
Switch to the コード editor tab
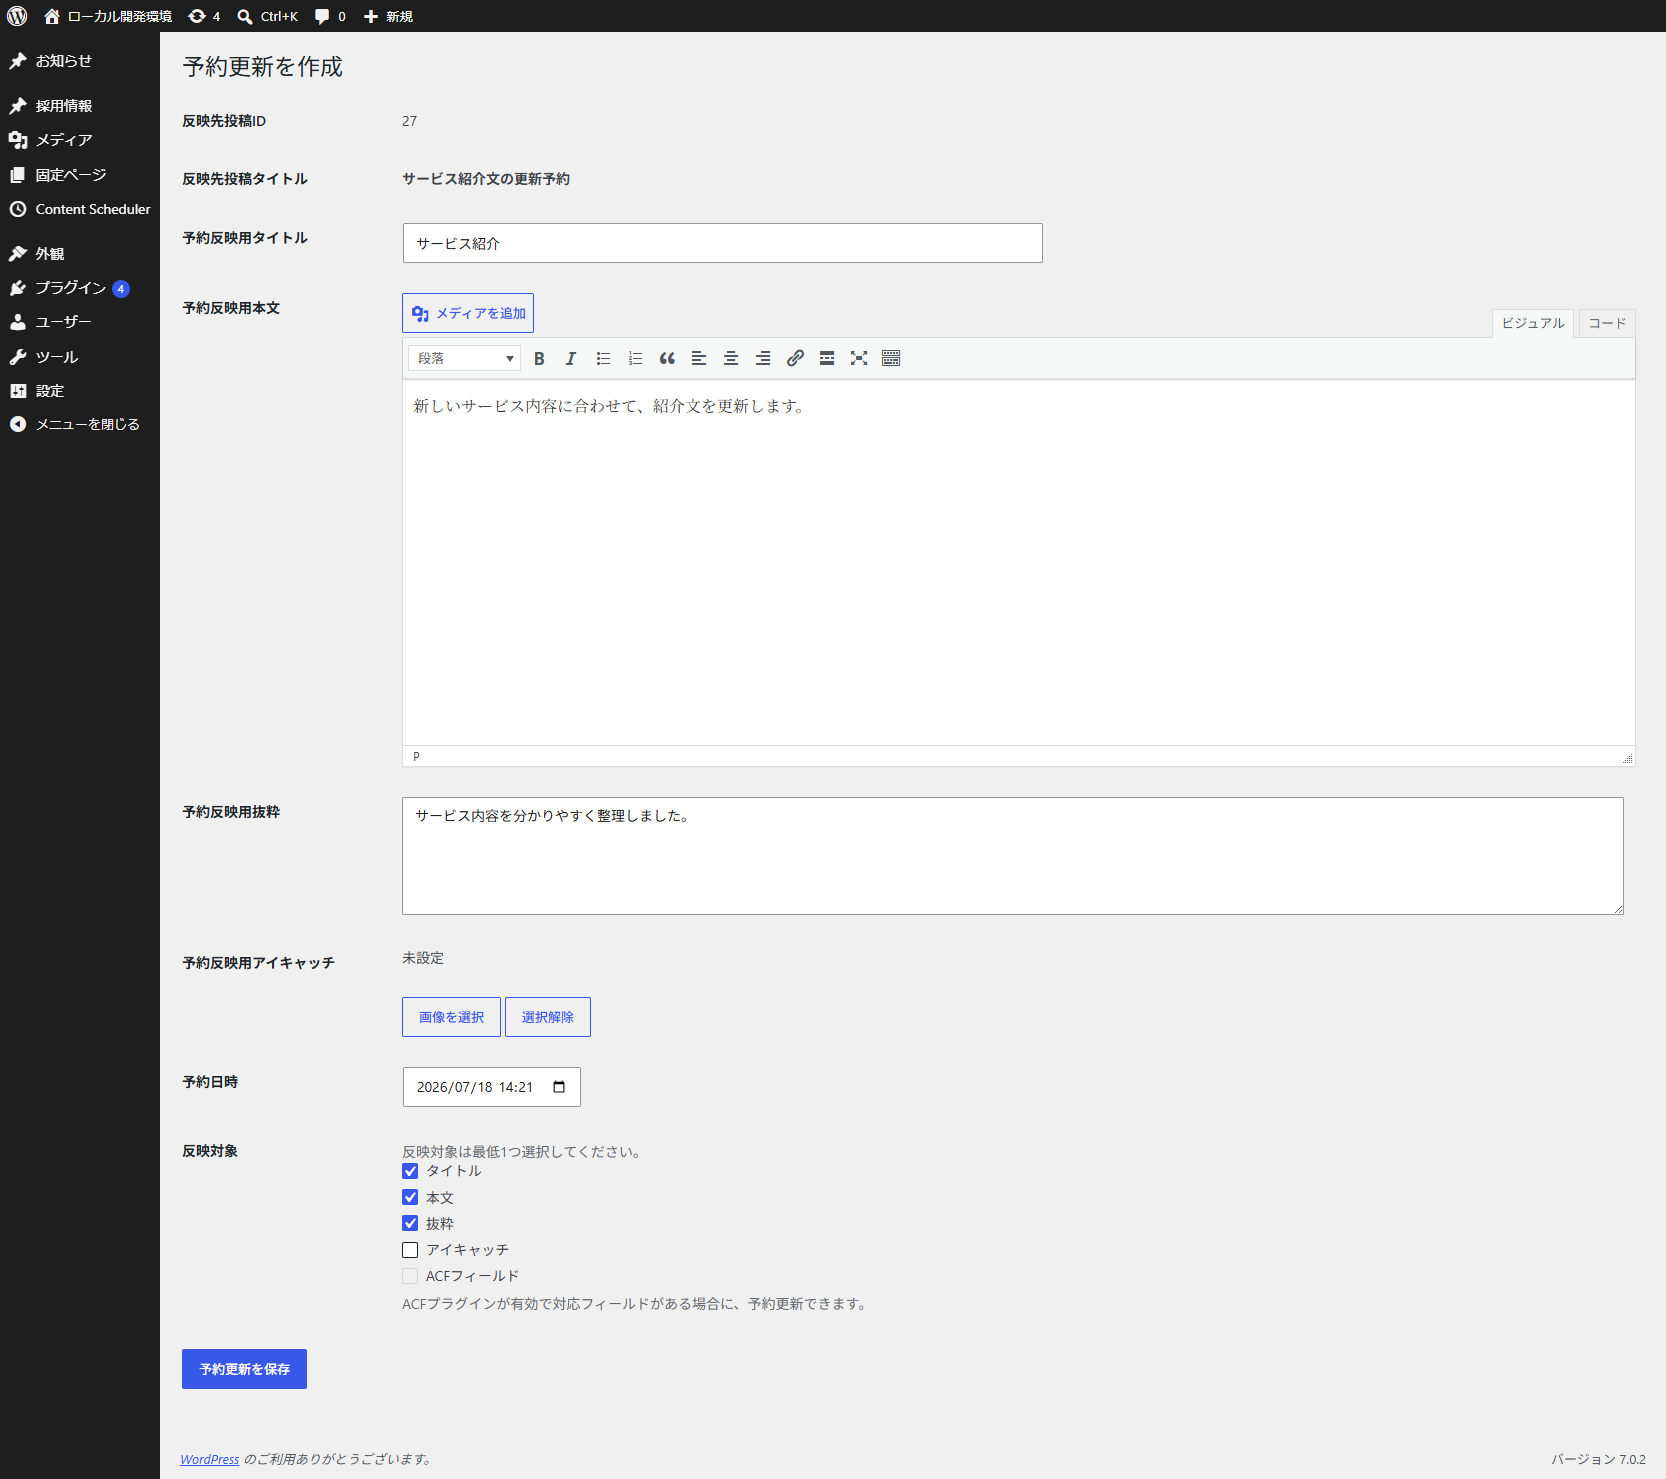point(1607,323)
